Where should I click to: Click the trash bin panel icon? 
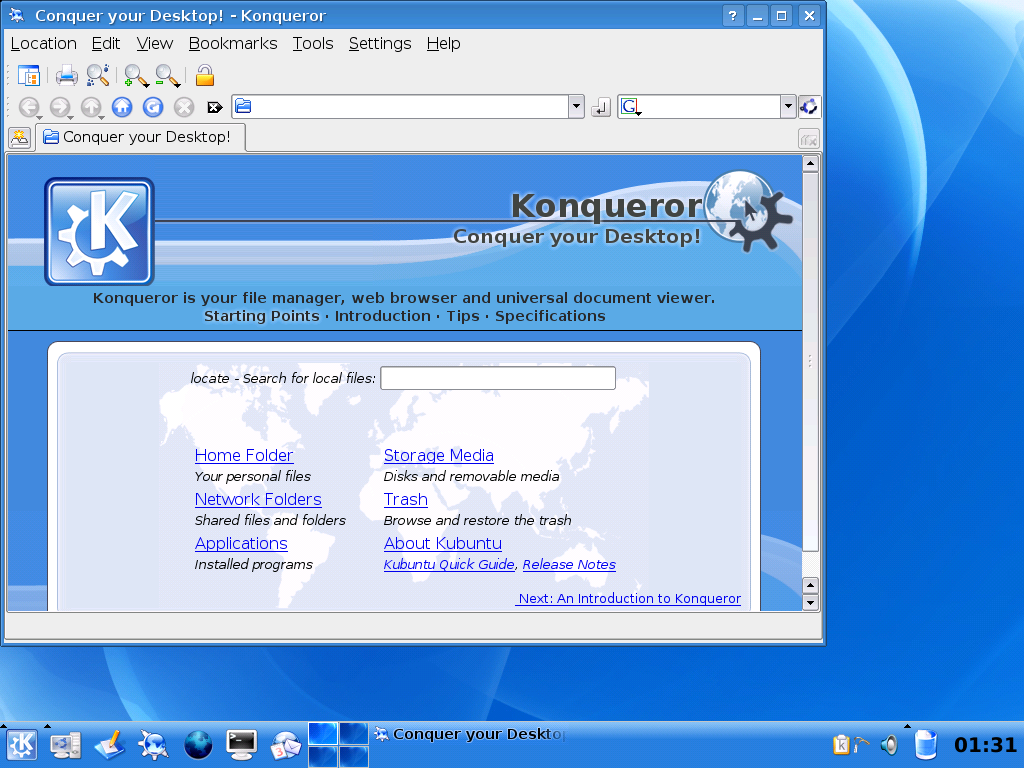pos(925,744)
